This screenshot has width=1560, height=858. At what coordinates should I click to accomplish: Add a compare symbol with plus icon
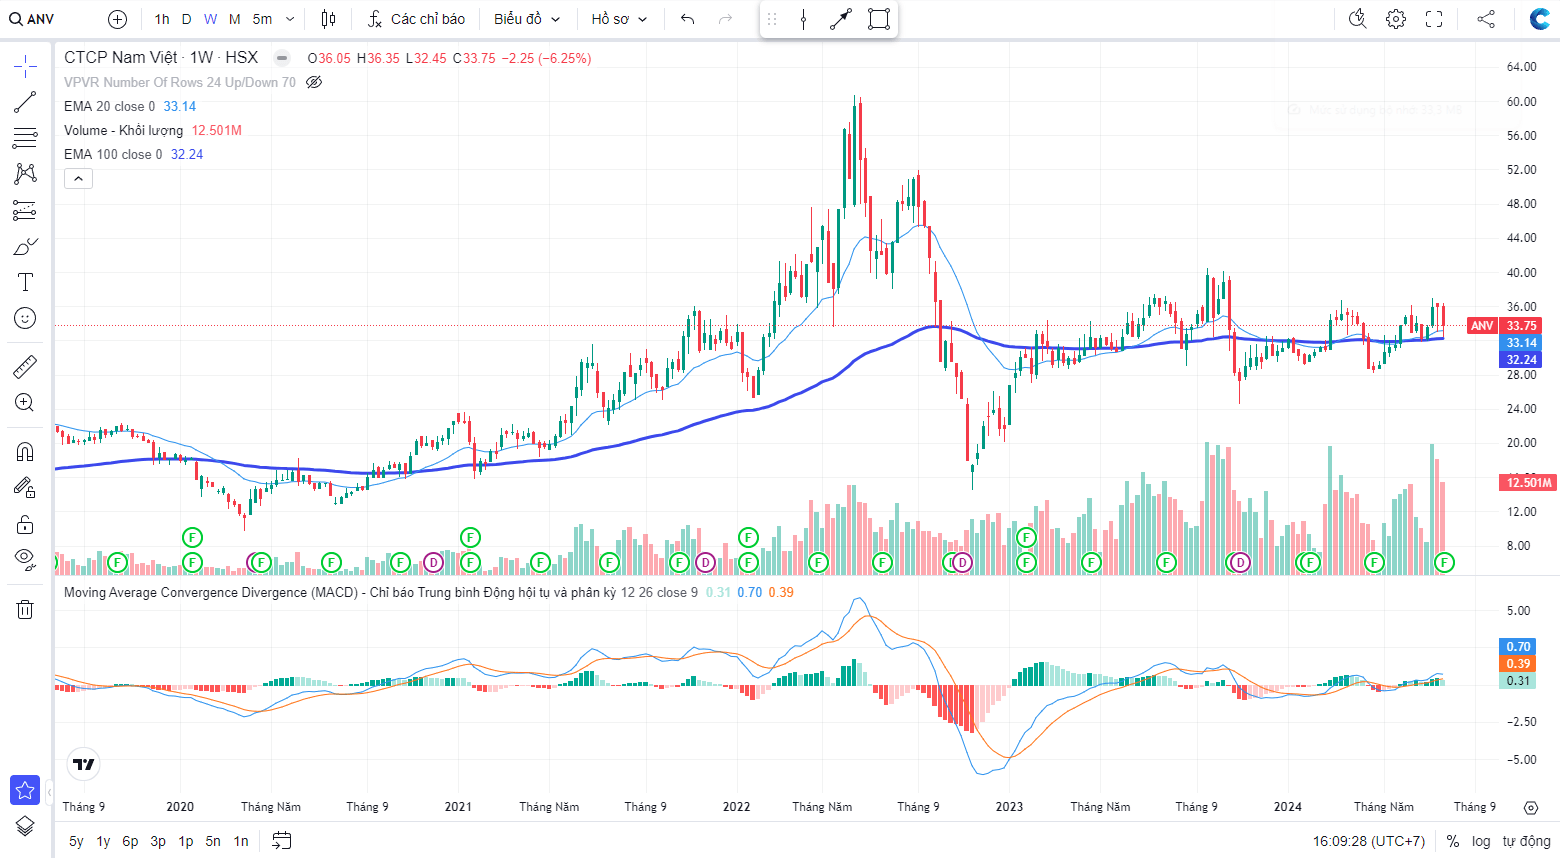point(117,19)
